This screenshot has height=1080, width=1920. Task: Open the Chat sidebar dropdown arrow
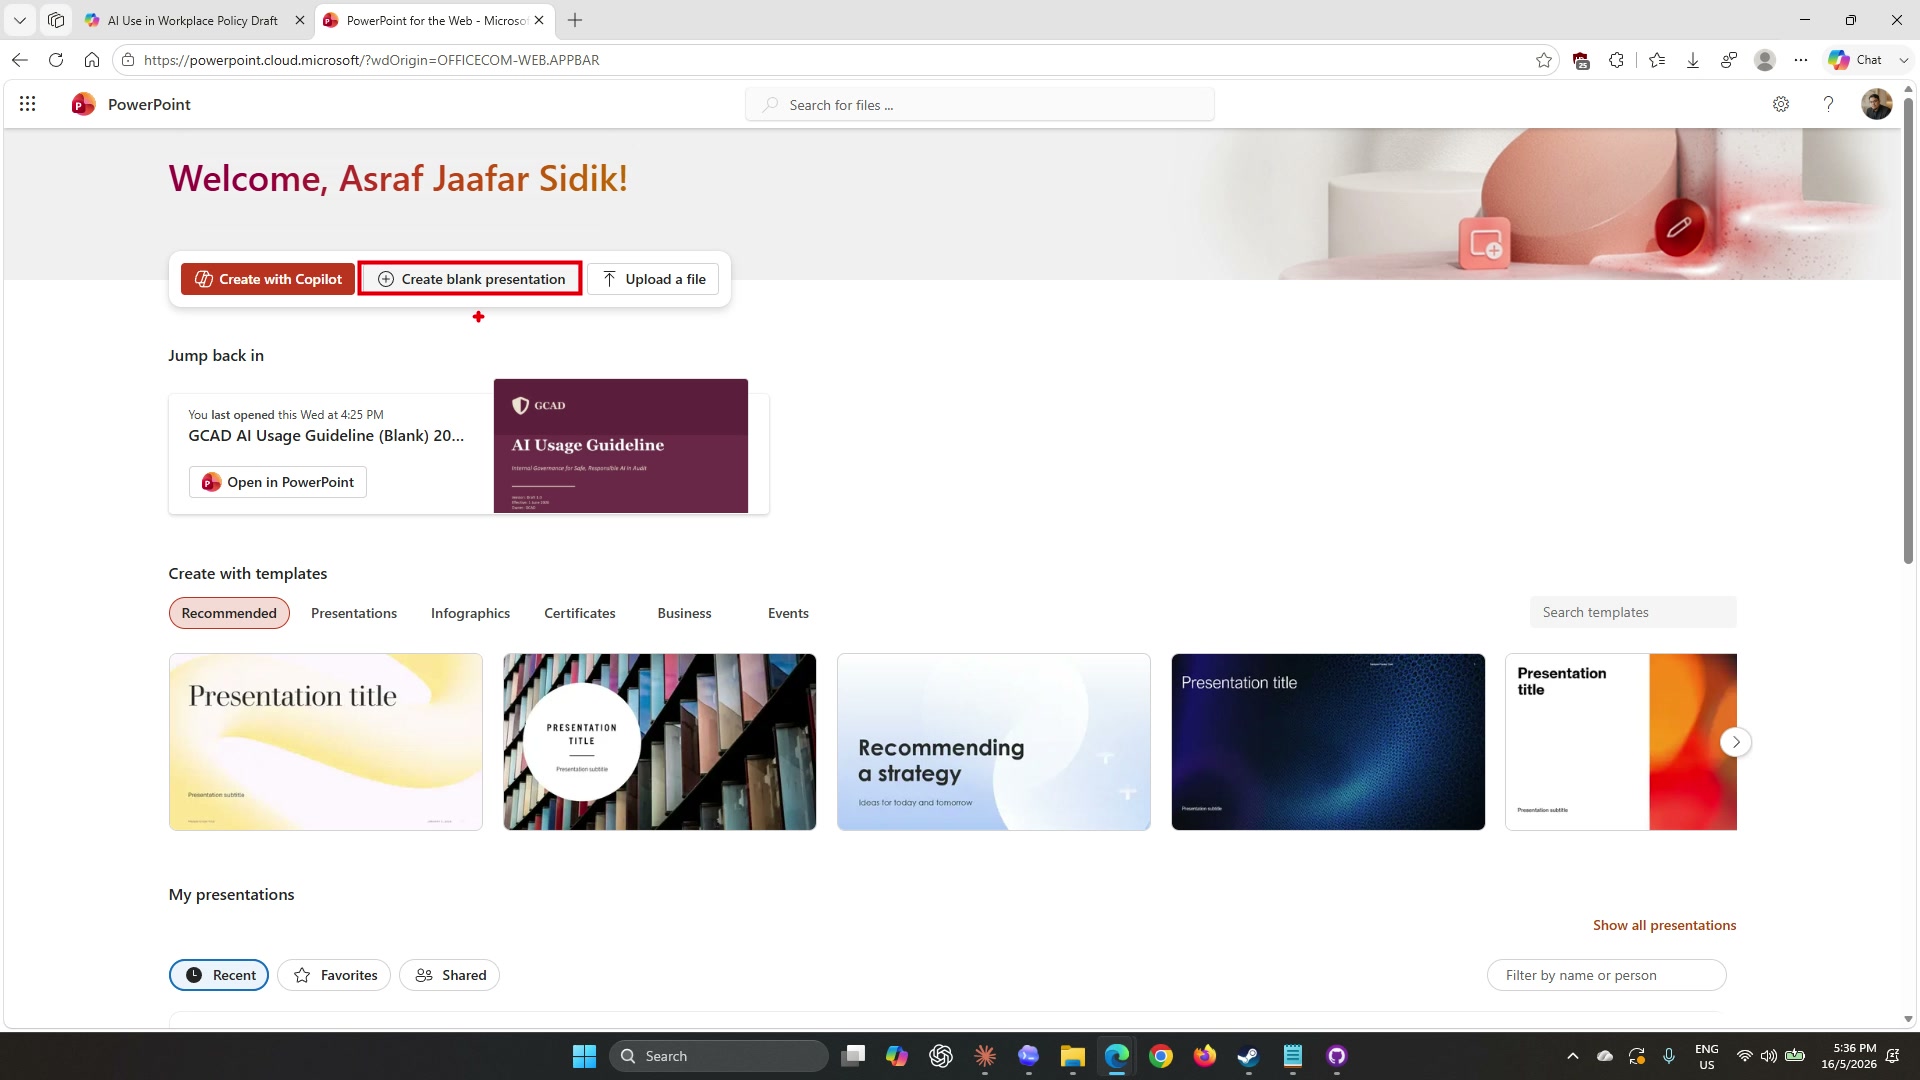click(x=1903, y=60)
